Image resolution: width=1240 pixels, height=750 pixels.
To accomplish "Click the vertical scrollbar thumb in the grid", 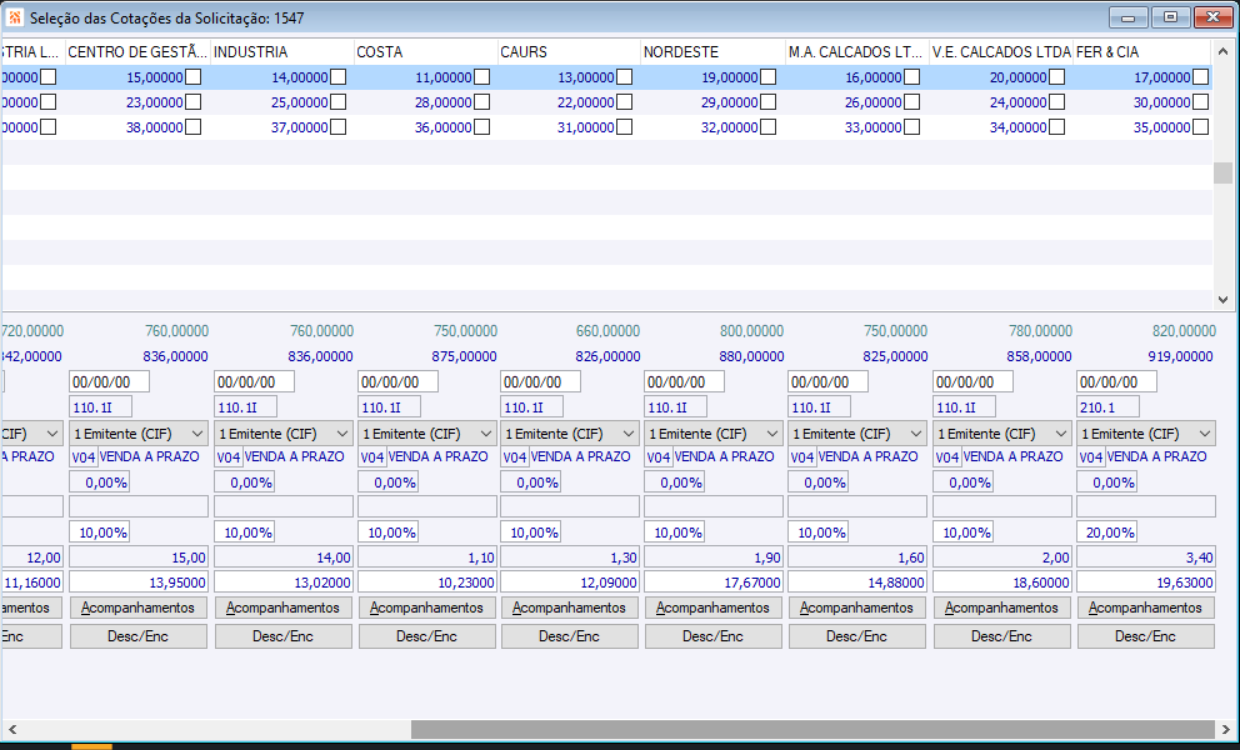I will tap(1223, 173).
